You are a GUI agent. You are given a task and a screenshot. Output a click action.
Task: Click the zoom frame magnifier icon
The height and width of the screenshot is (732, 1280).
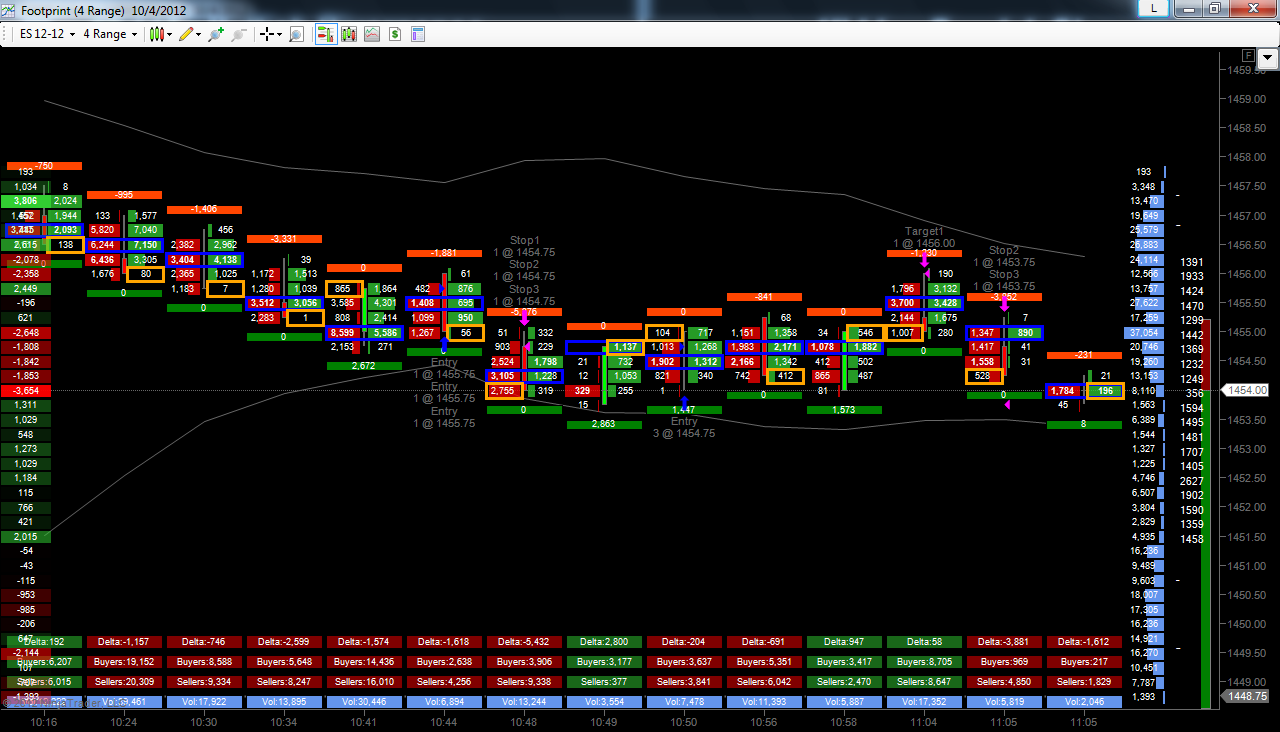click(x=296, y=34)
